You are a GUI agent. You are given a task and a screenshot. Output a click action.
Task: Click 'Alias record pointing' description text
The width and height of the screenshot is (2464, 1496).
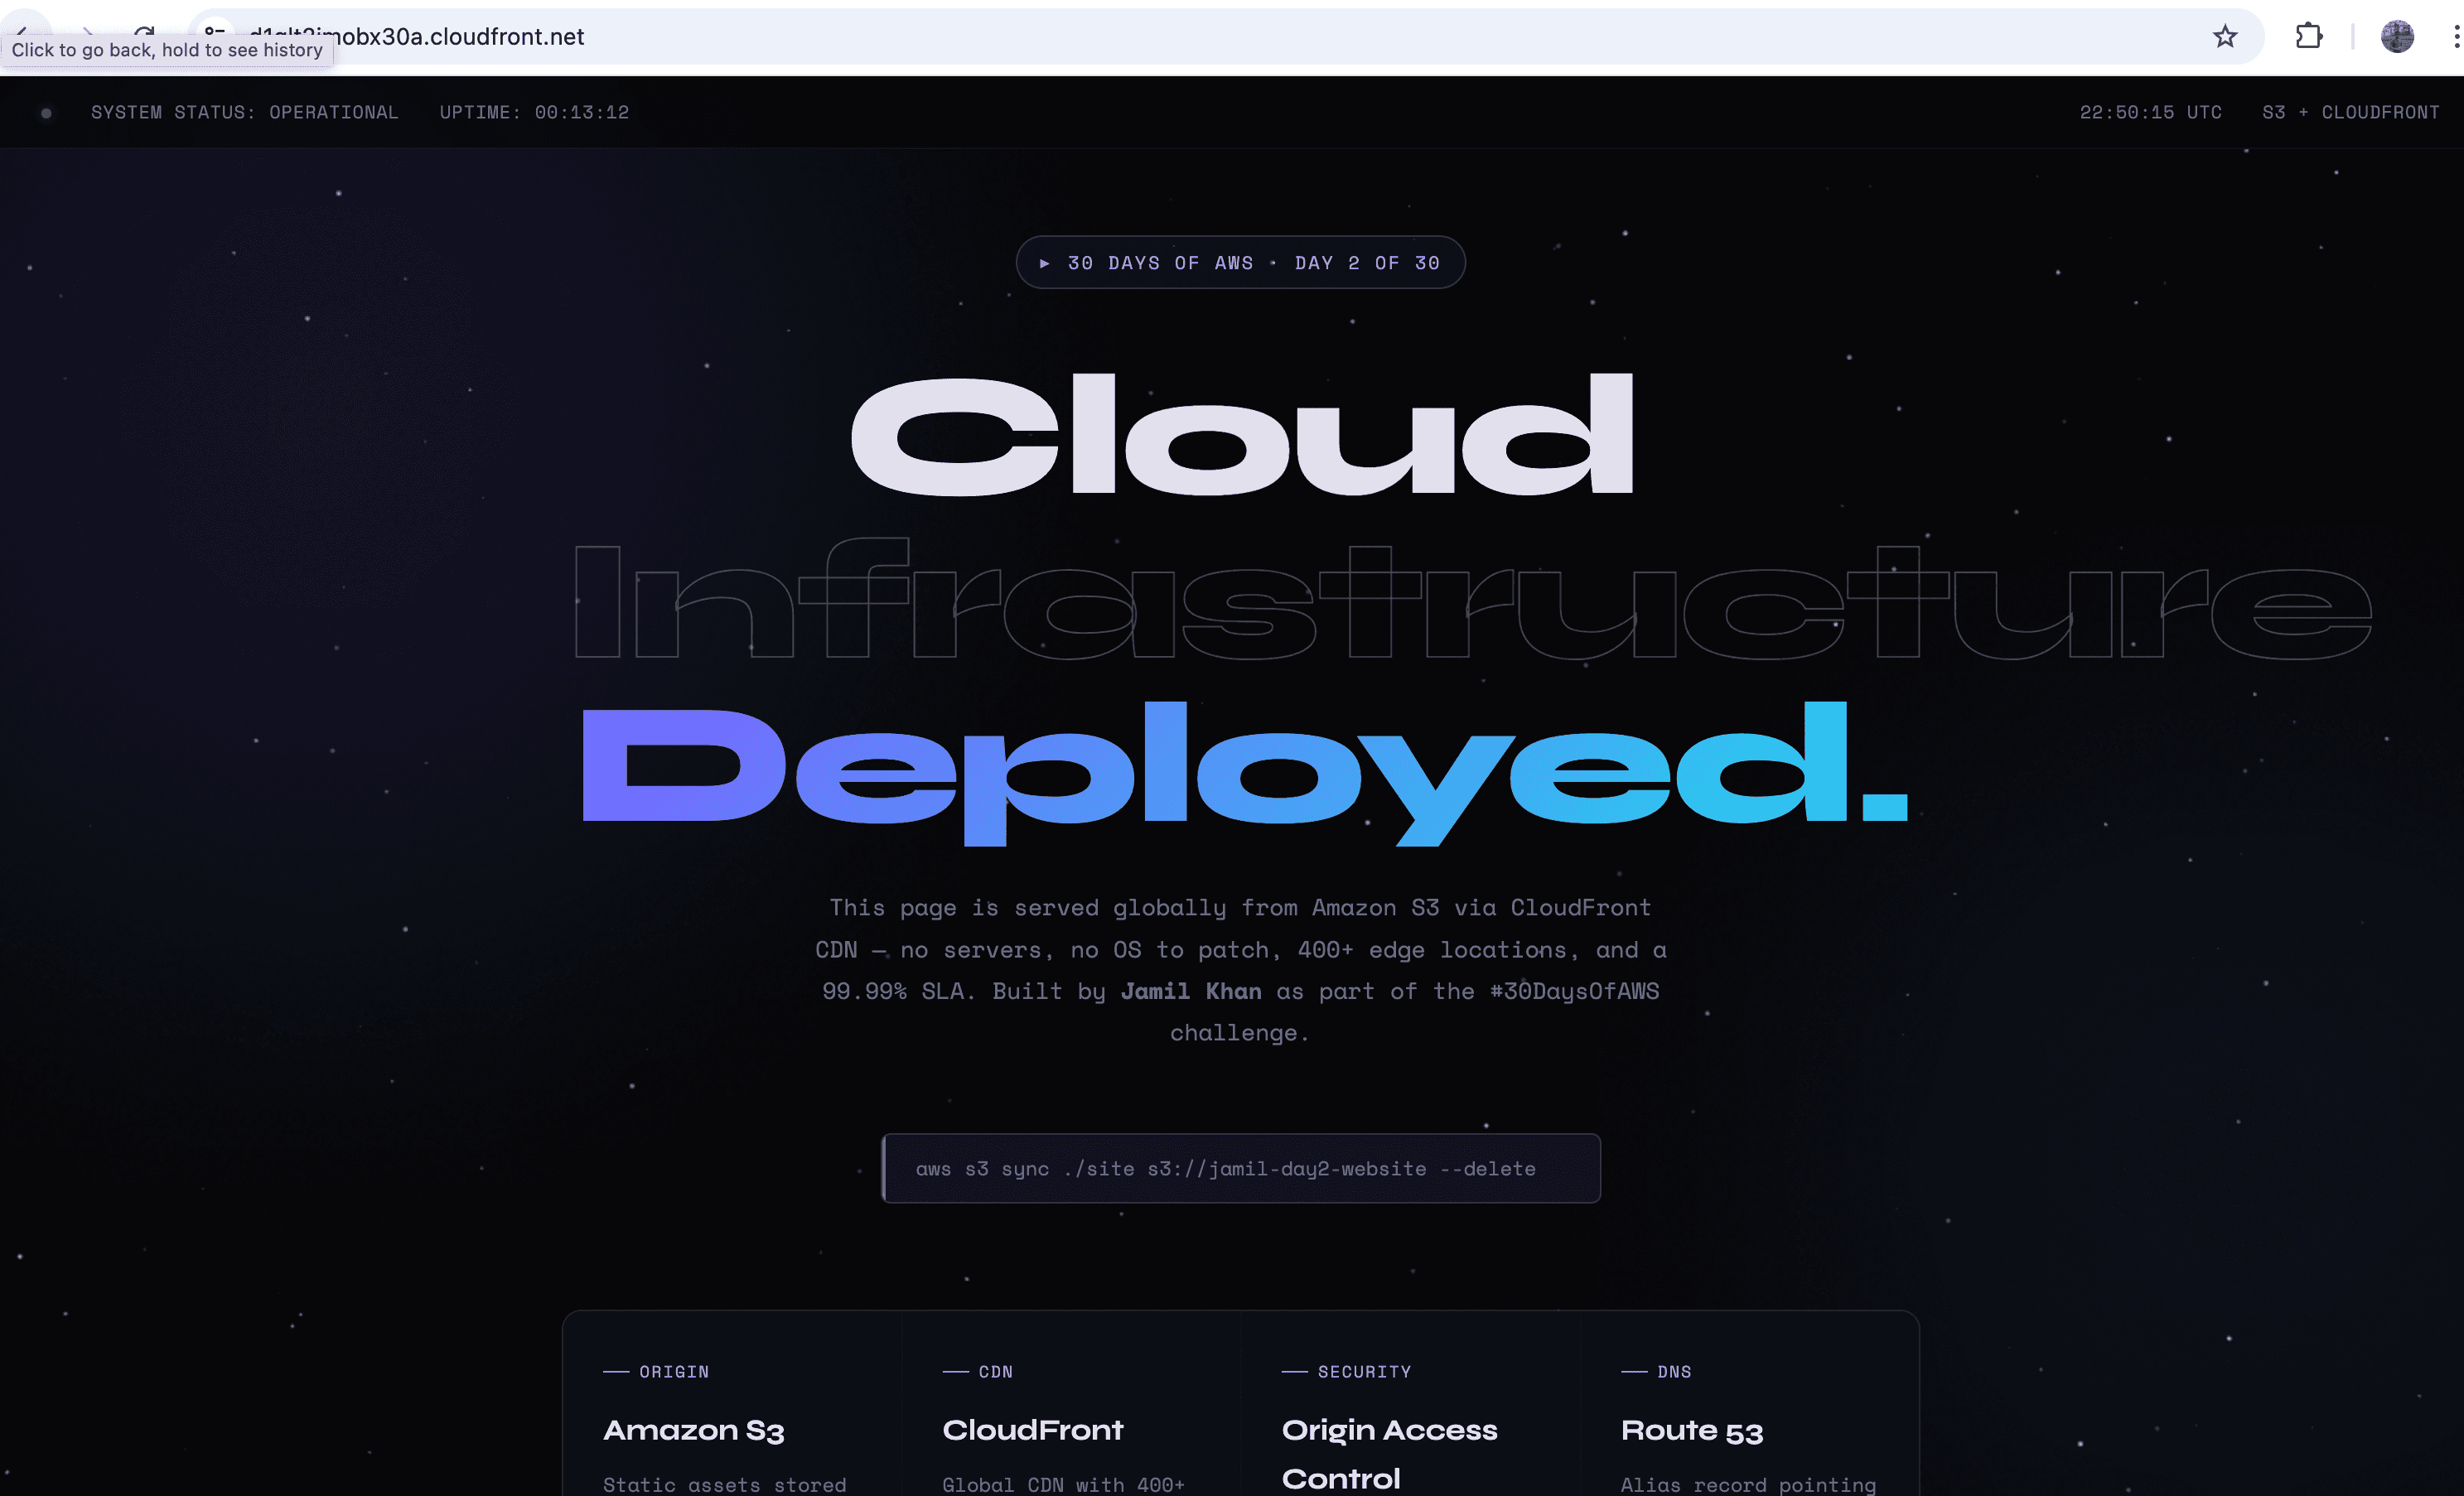(x=1748, y=1485)
